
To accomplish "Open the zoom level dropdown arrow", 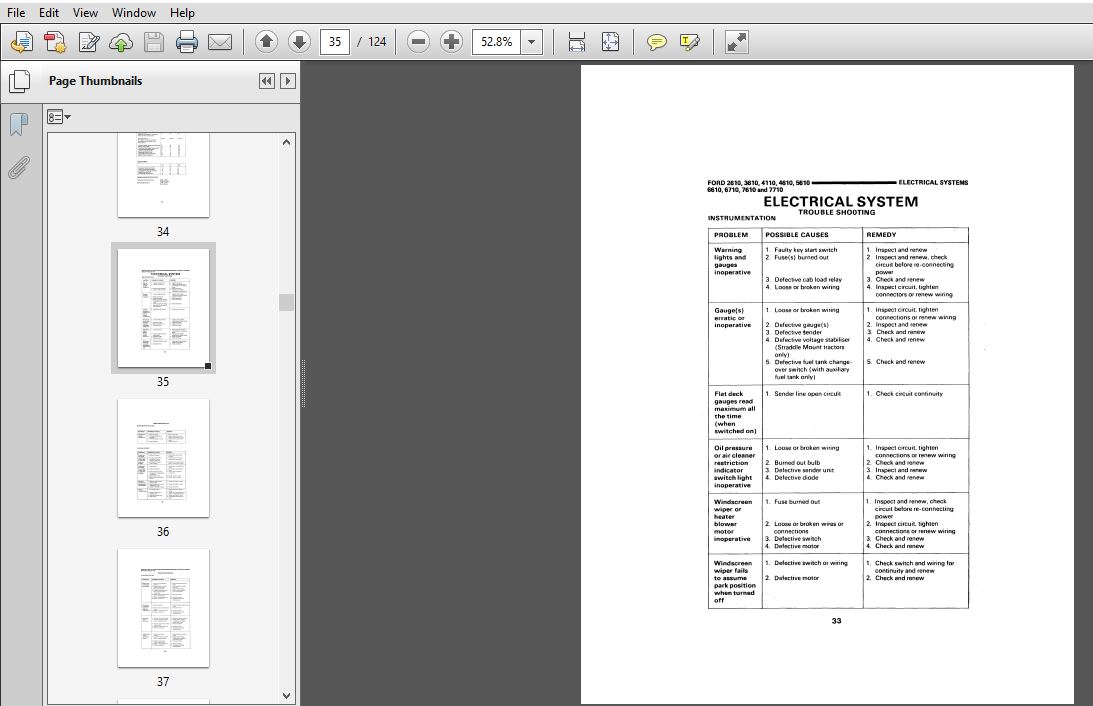I will [x=531, y=42].
